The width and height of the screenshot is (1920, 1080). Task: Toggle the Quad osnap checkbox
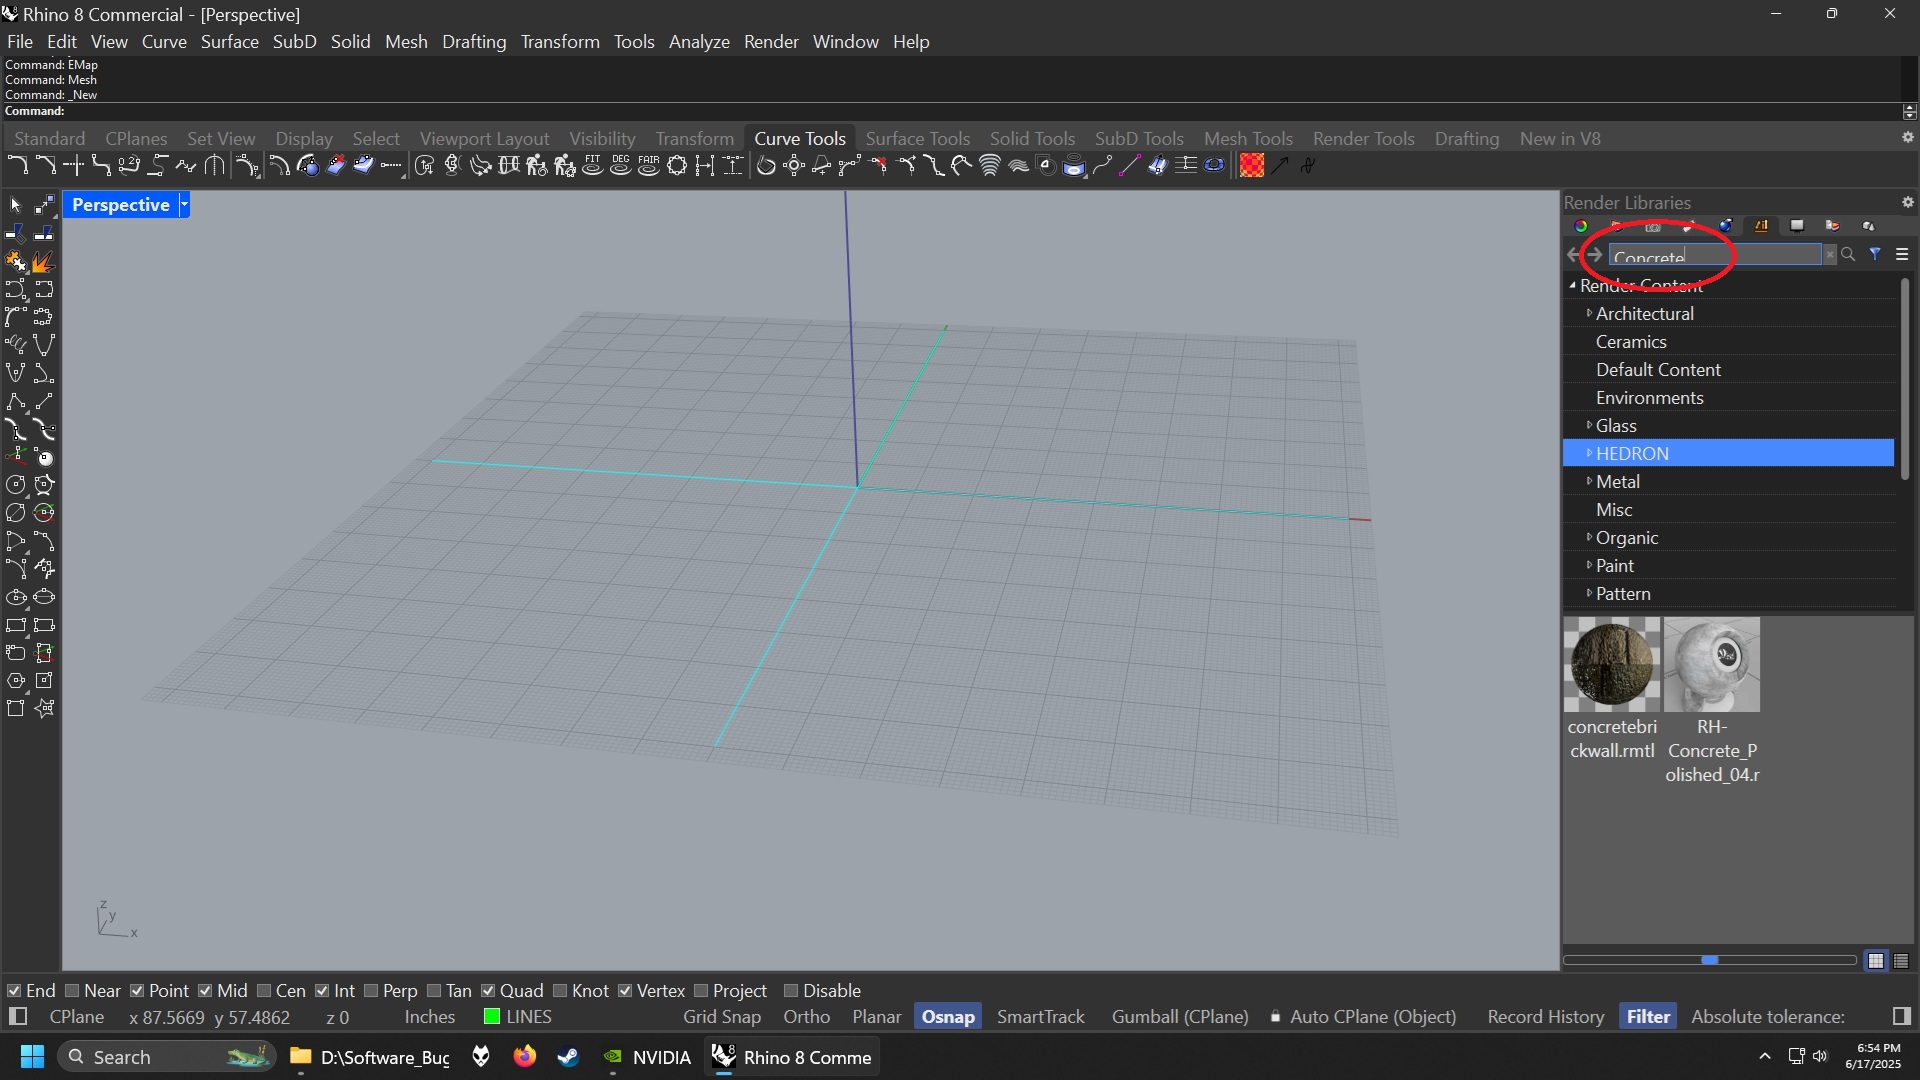(488, 991)
